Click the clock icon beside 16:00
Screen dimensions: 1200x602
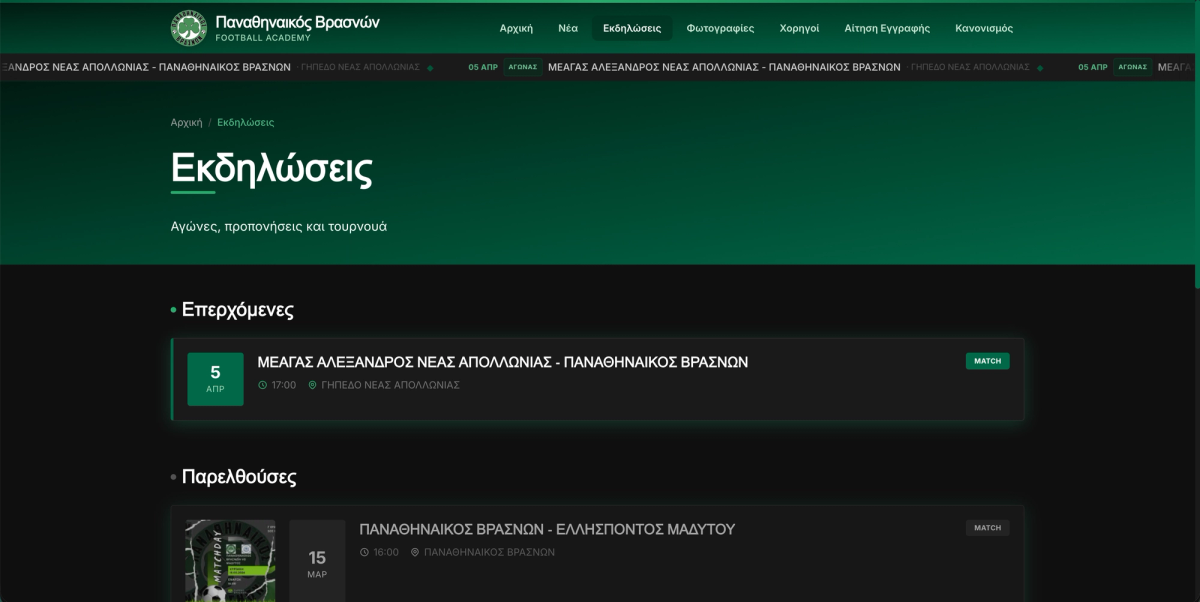click(364, 552)
